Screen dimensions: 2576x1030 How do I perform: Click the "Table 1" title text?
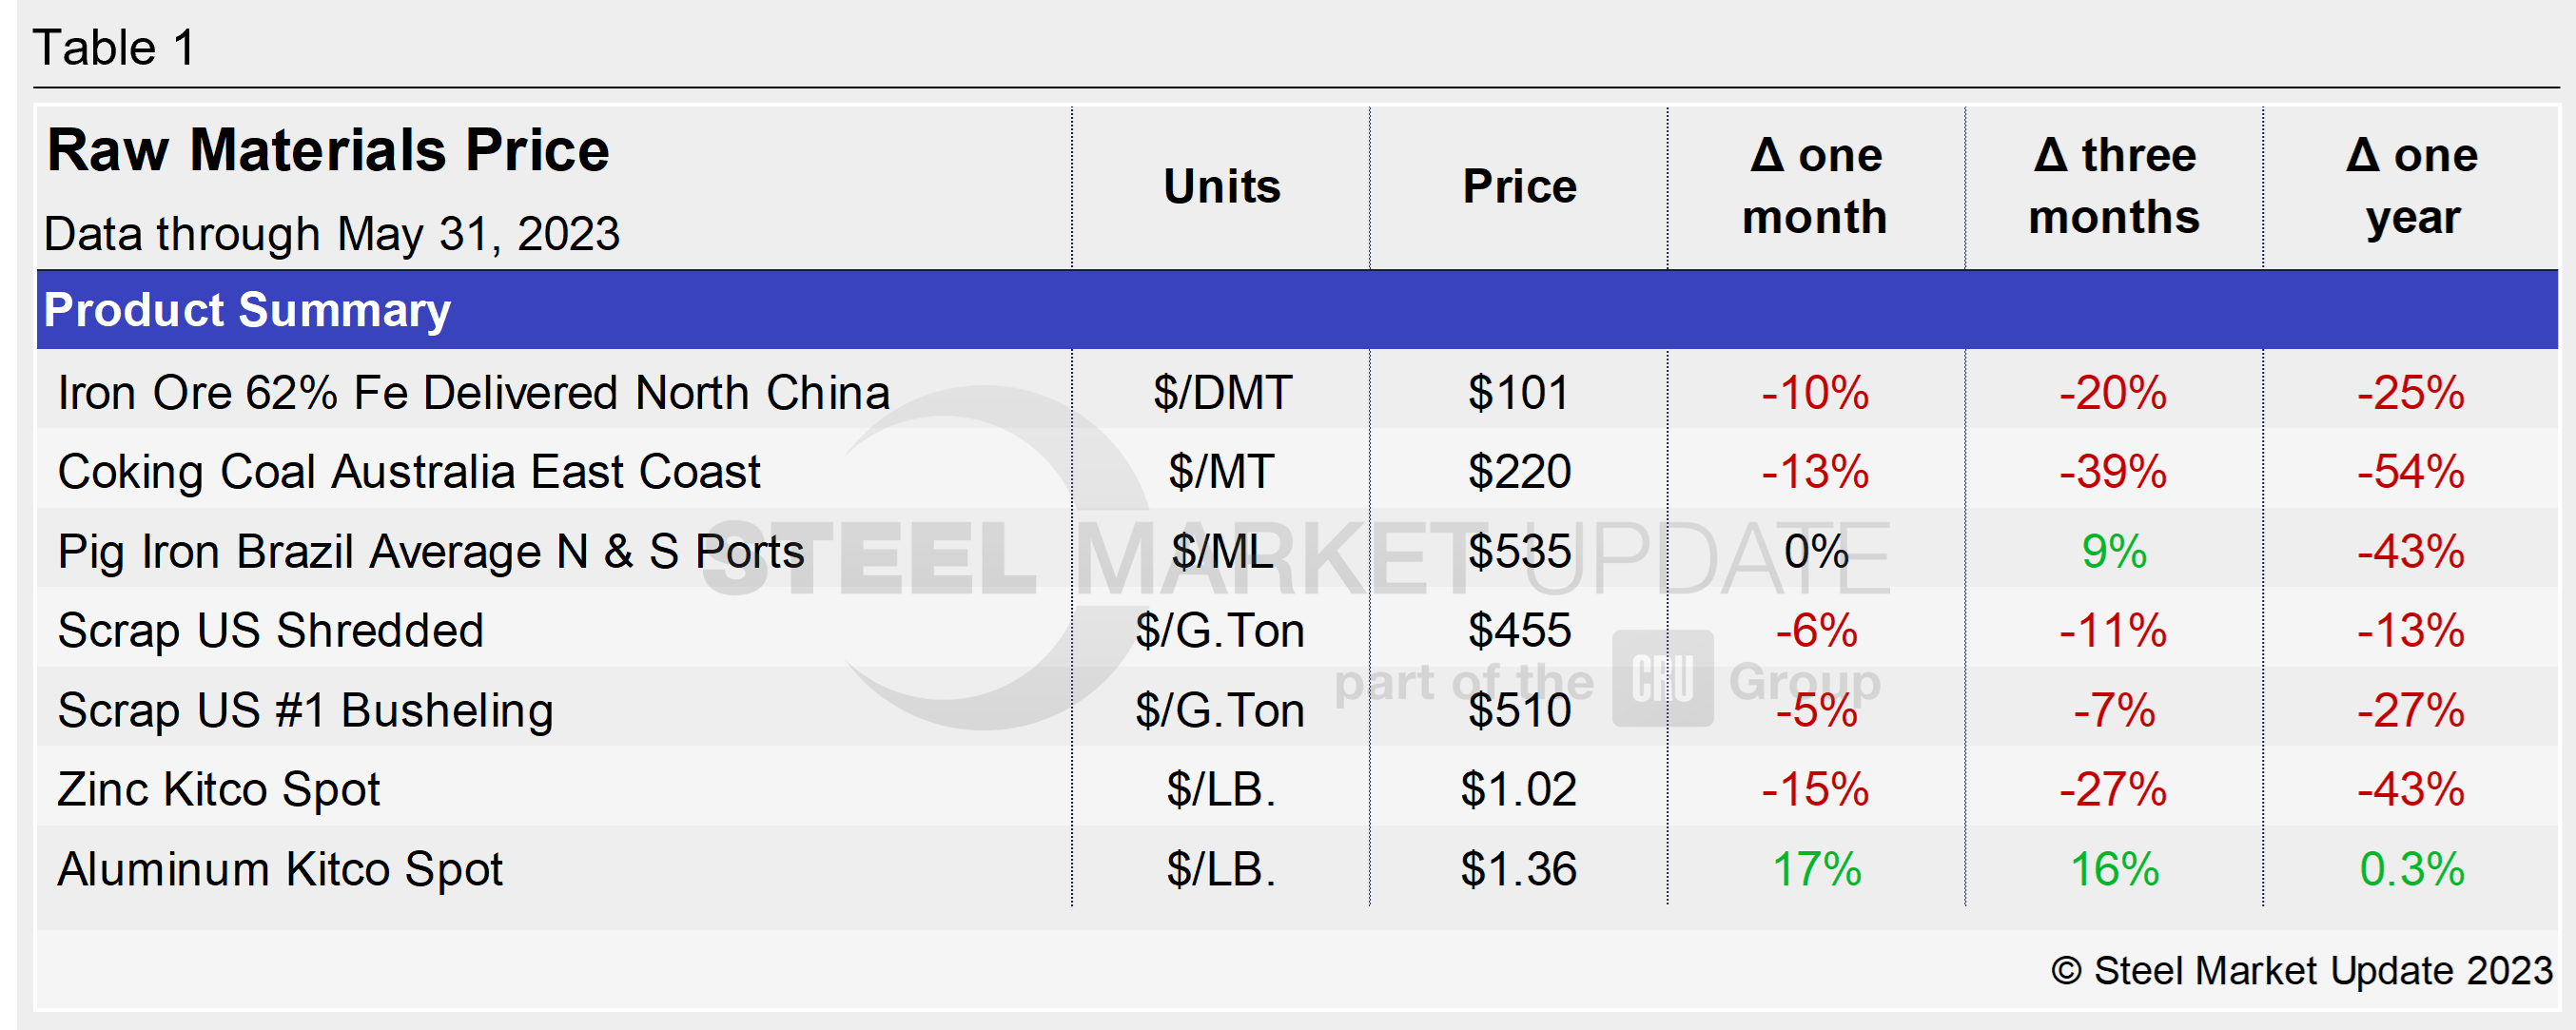tap(114, 48)
